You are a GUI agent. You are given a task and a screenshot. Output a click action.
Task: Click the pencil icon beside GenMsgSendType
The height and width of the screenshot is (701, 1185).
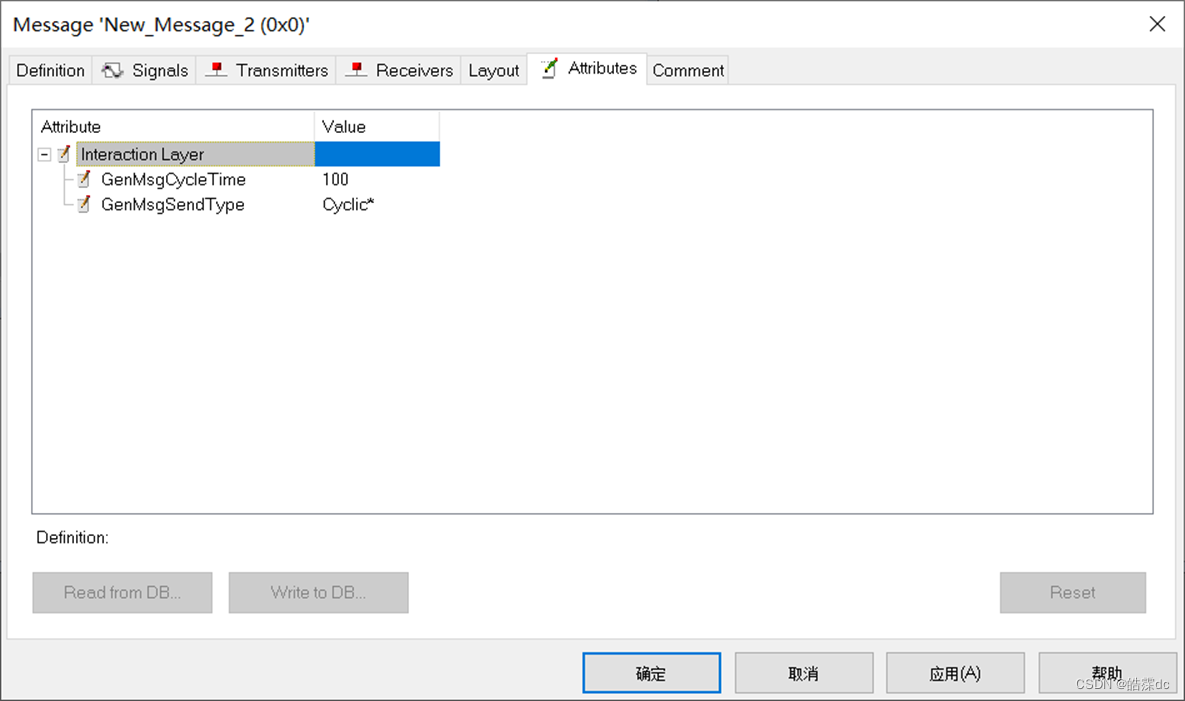coord(84,204)
